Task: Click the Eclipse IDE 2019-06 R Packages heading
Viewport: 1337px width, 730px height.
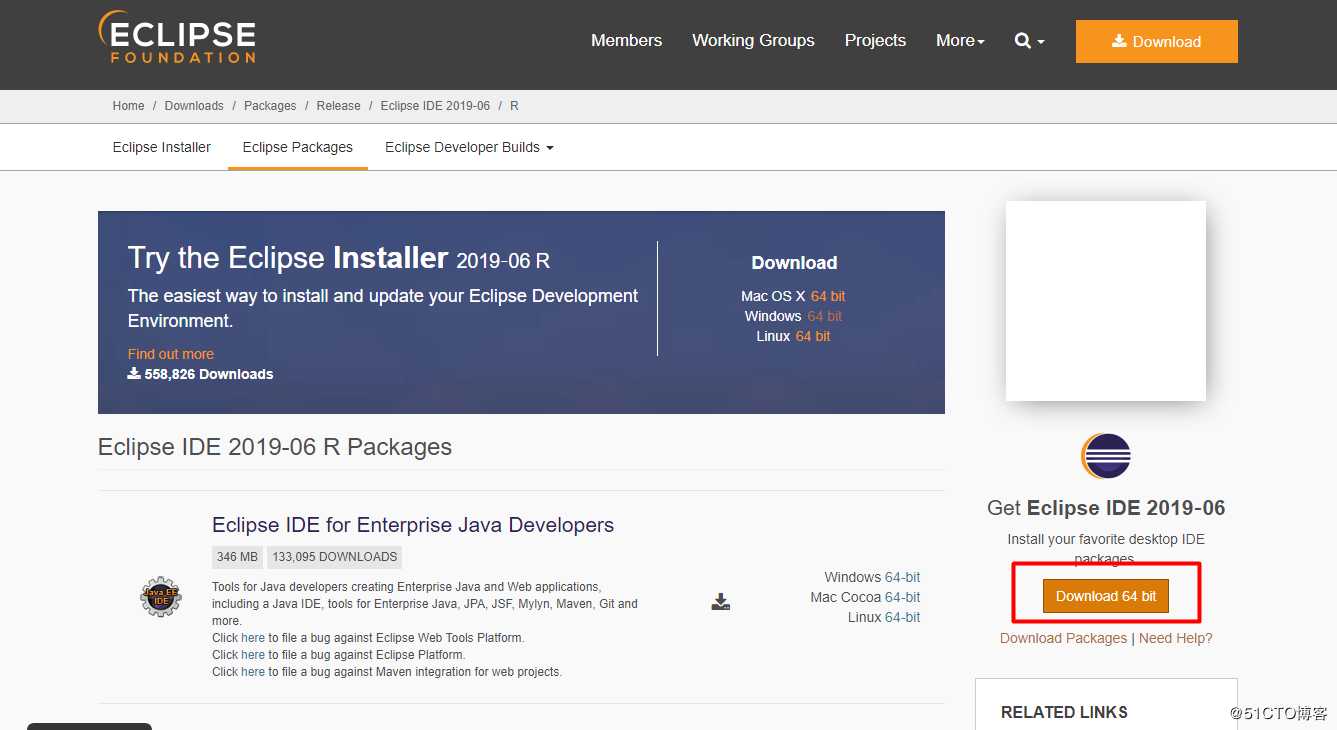Action: [275, 447]
